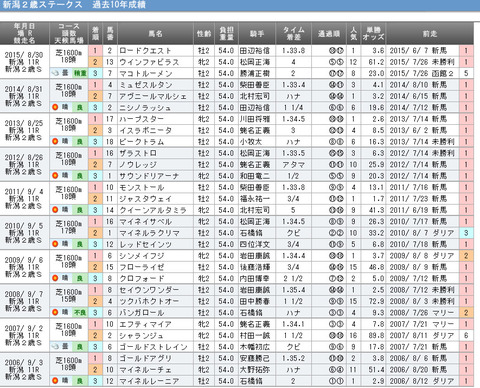480x388 pixels.
Task: Select horse name ゴールドアグリ
Action: [x=145, y=358]
